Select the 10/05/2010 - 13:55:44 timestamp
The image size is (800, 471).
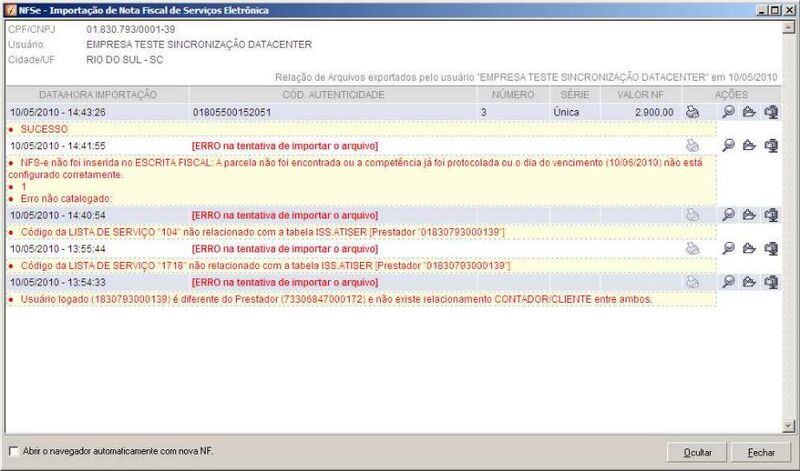[x=58, y=249]
